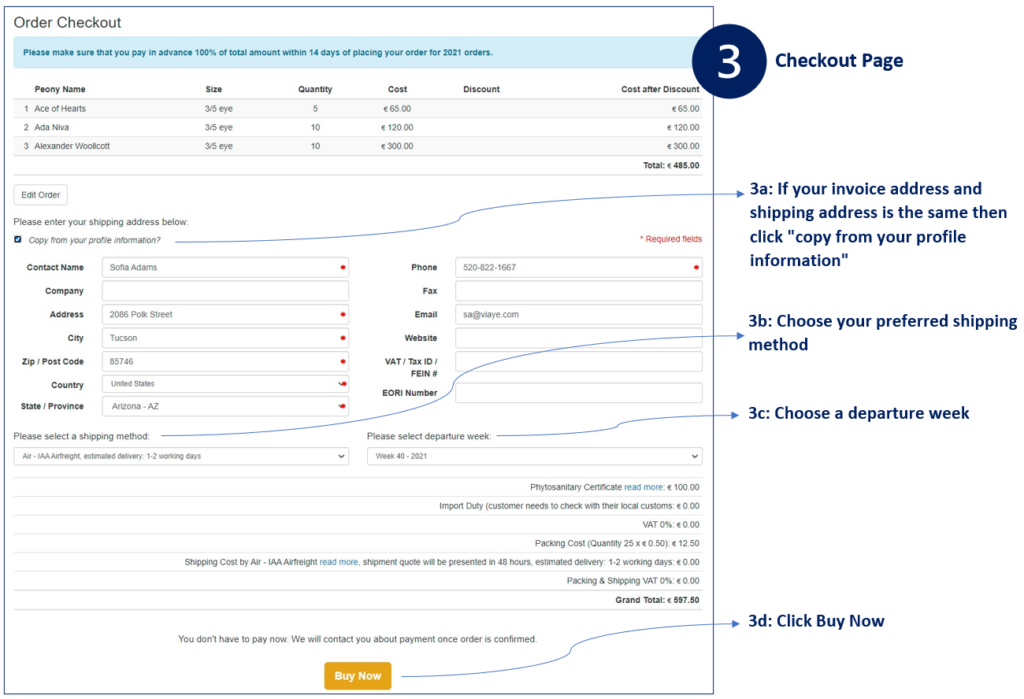The height and width of the screenshot is (699, 1024).
Task: Click the Website input field
Action: pos(578,337)
